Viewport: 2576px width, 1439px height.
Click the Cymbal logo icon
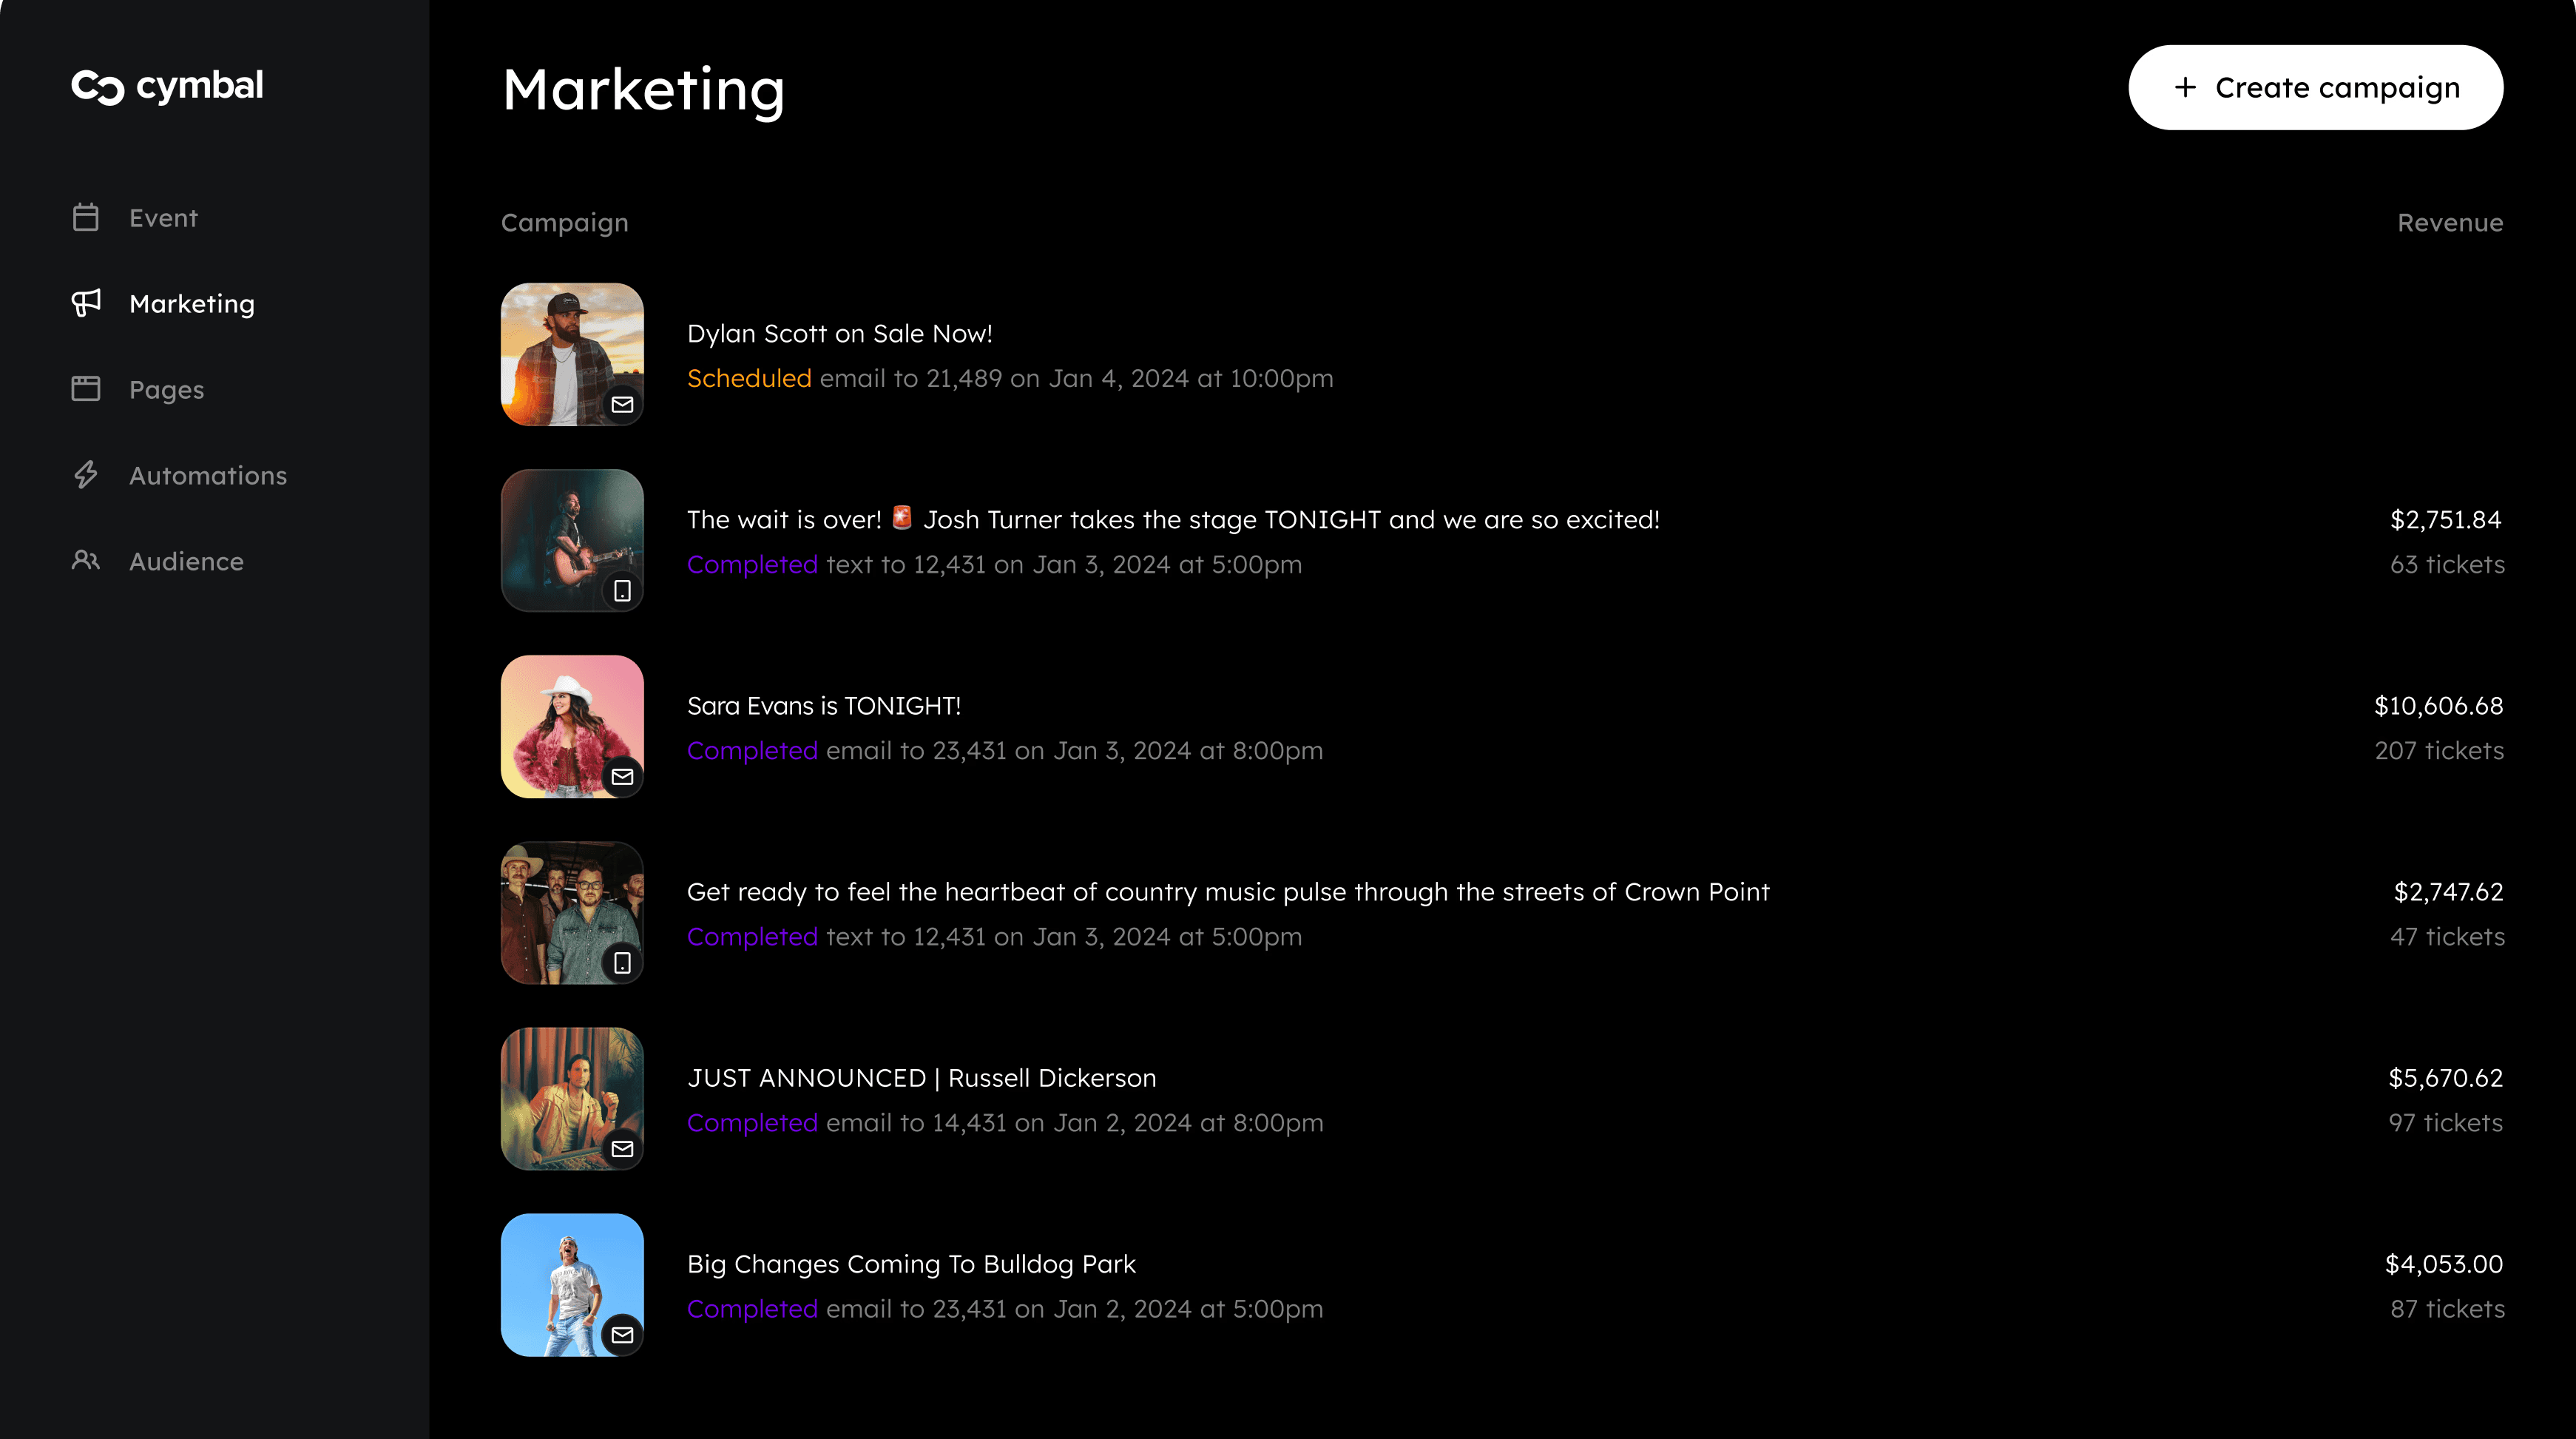[97, 87]
